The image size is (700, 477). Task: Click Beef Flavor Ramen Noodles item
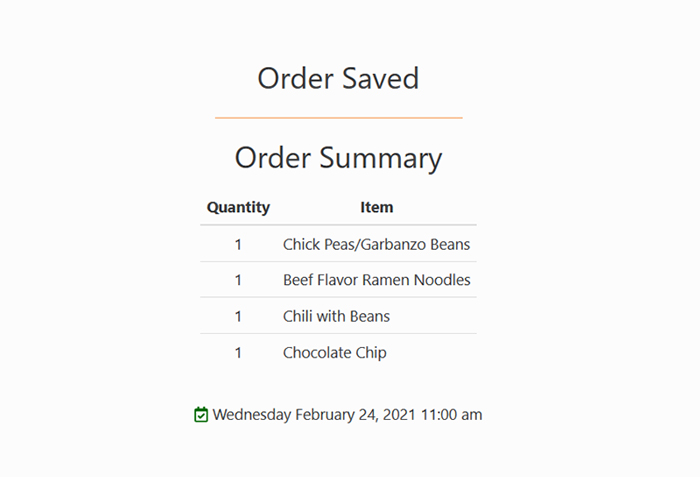click(x=377, y=280)
